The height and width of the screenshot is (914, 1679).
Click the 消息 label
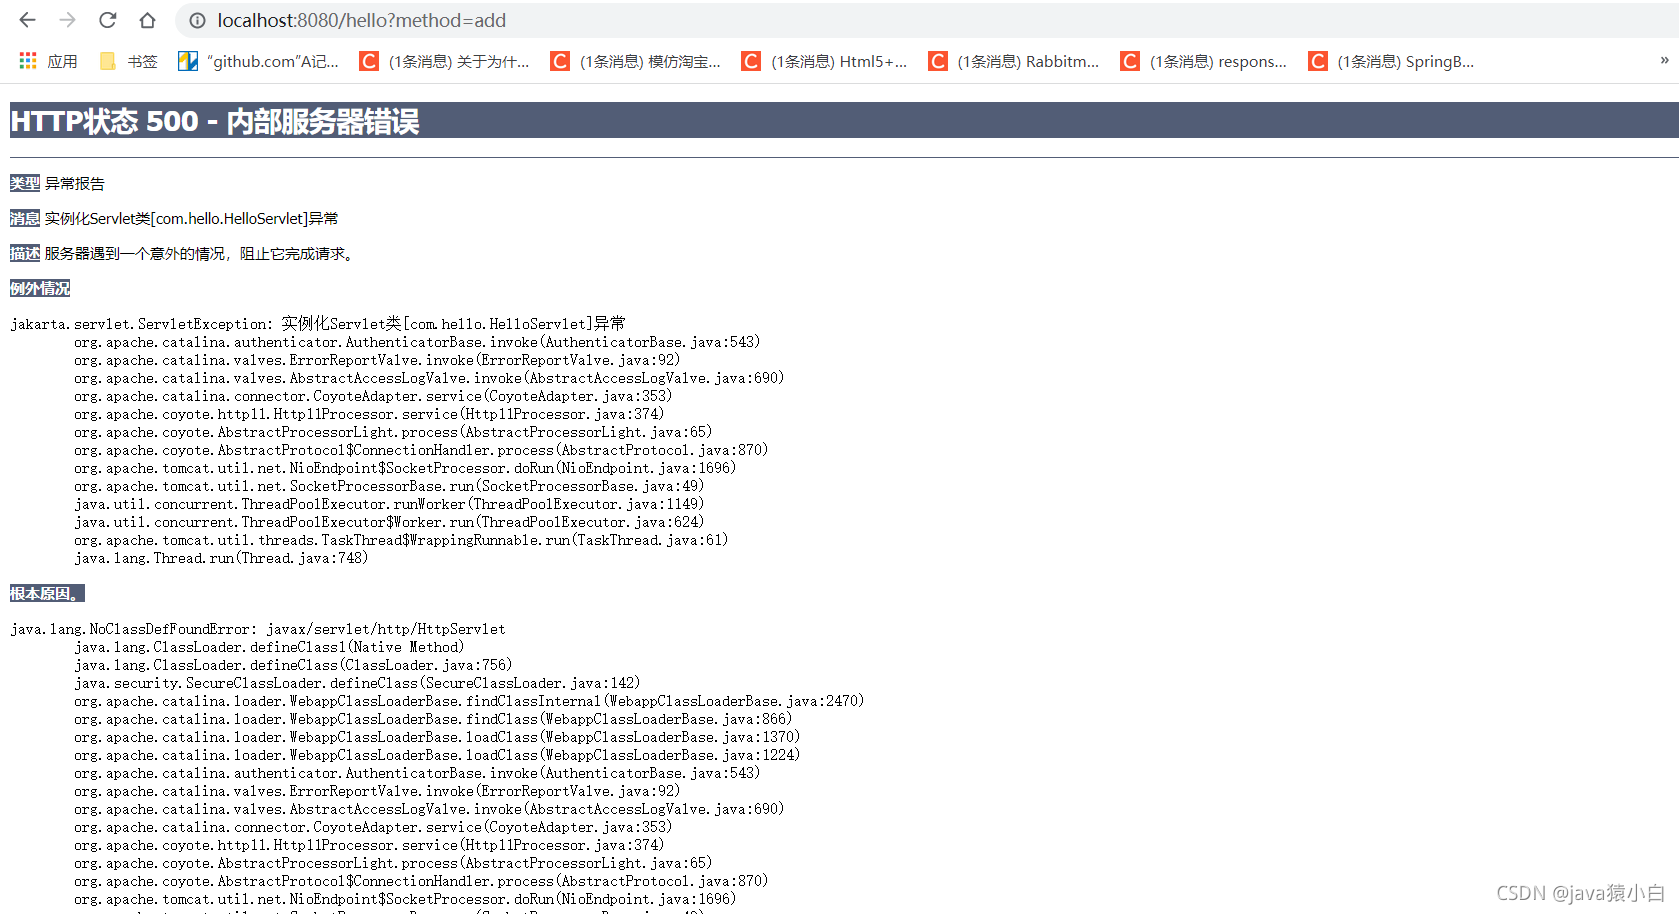25,218
